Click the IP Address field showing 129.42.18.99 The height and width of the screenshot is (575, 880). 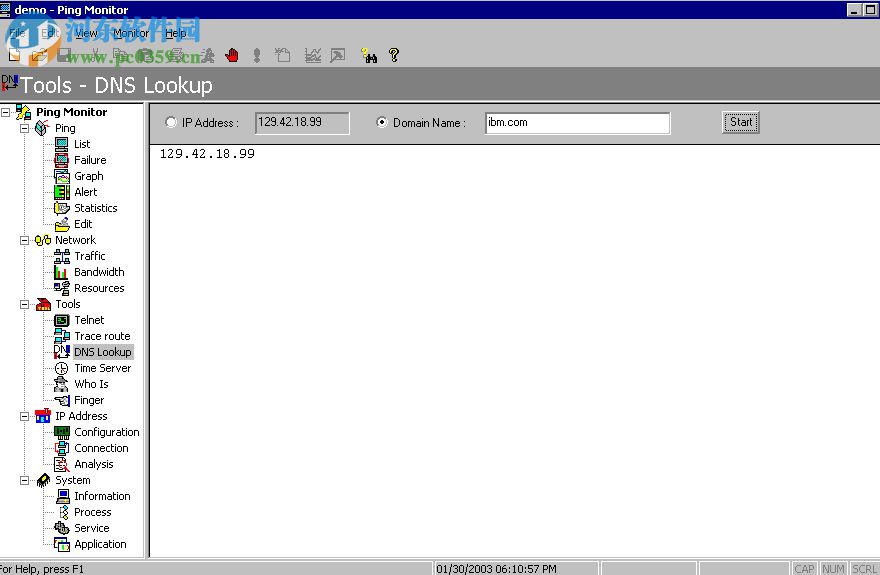point(302,123)
